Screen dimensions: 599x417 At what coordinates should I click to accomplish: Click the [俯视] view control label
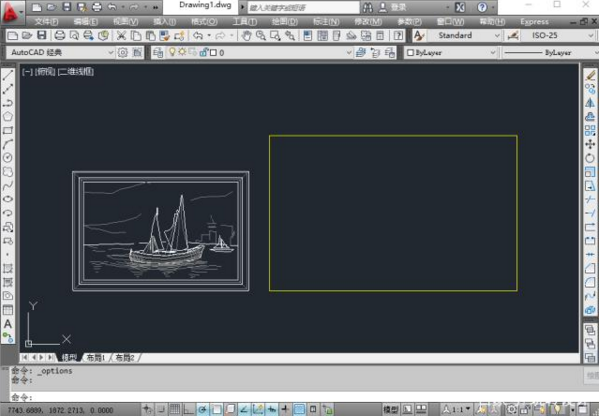[45, 71]
